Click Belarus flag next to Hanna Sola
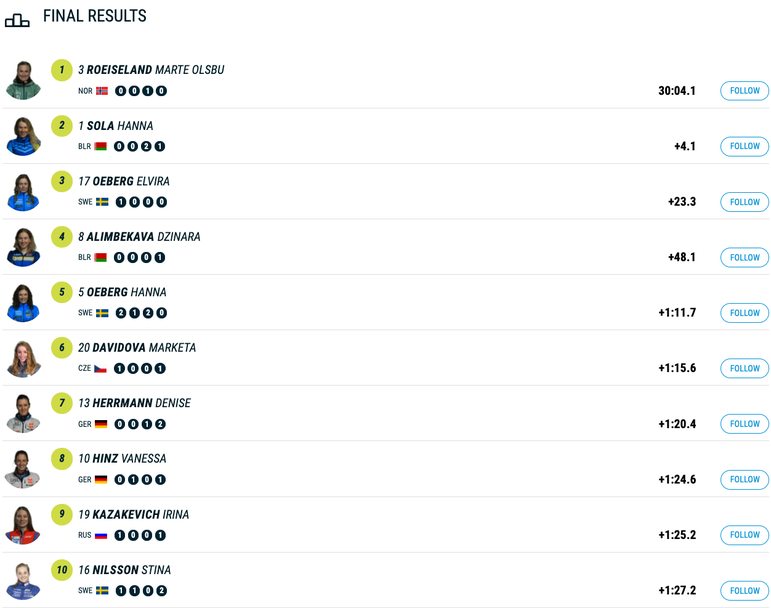The width and height of the screenshot is (771, 608). point(100,147)
